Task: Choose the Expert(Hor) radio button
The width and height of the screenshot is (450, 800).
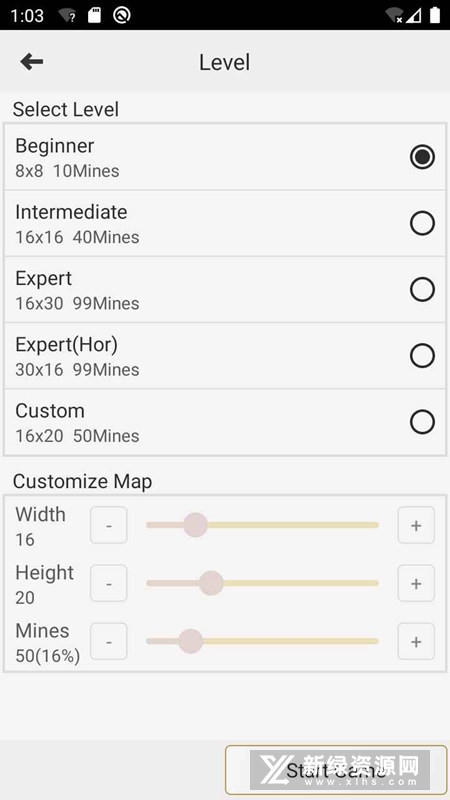Action: click(x=422, y=356)
